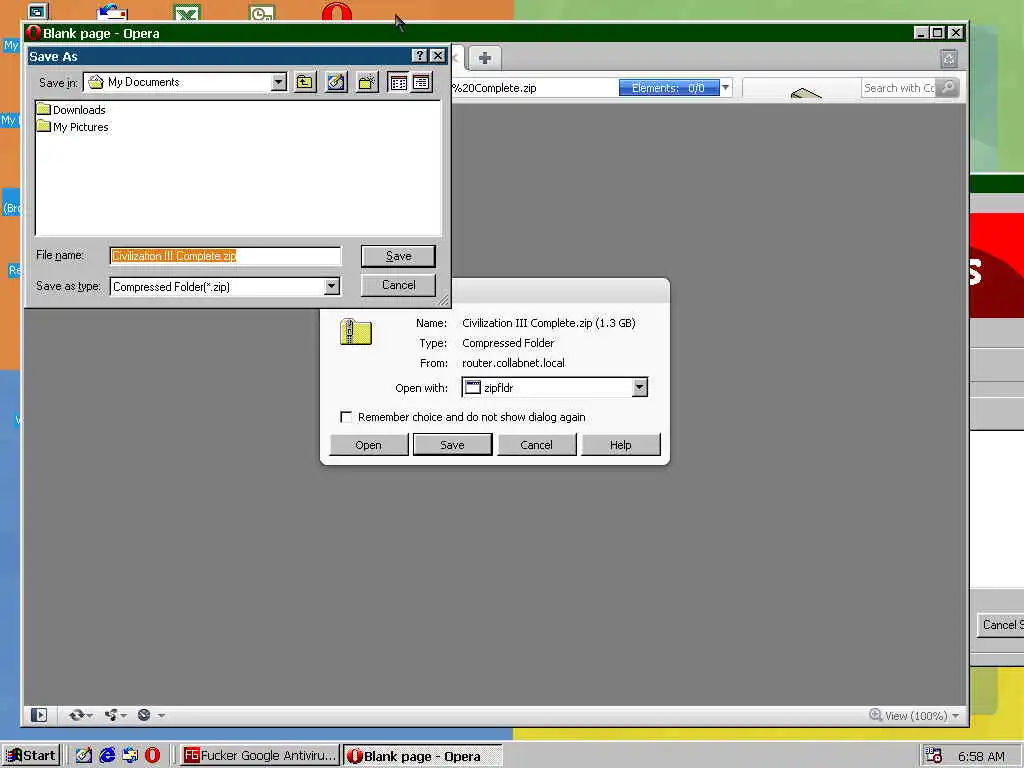Open the My Pictures folder in Save As
This screenshot has width=1024, height=768.
coord(72,127)
